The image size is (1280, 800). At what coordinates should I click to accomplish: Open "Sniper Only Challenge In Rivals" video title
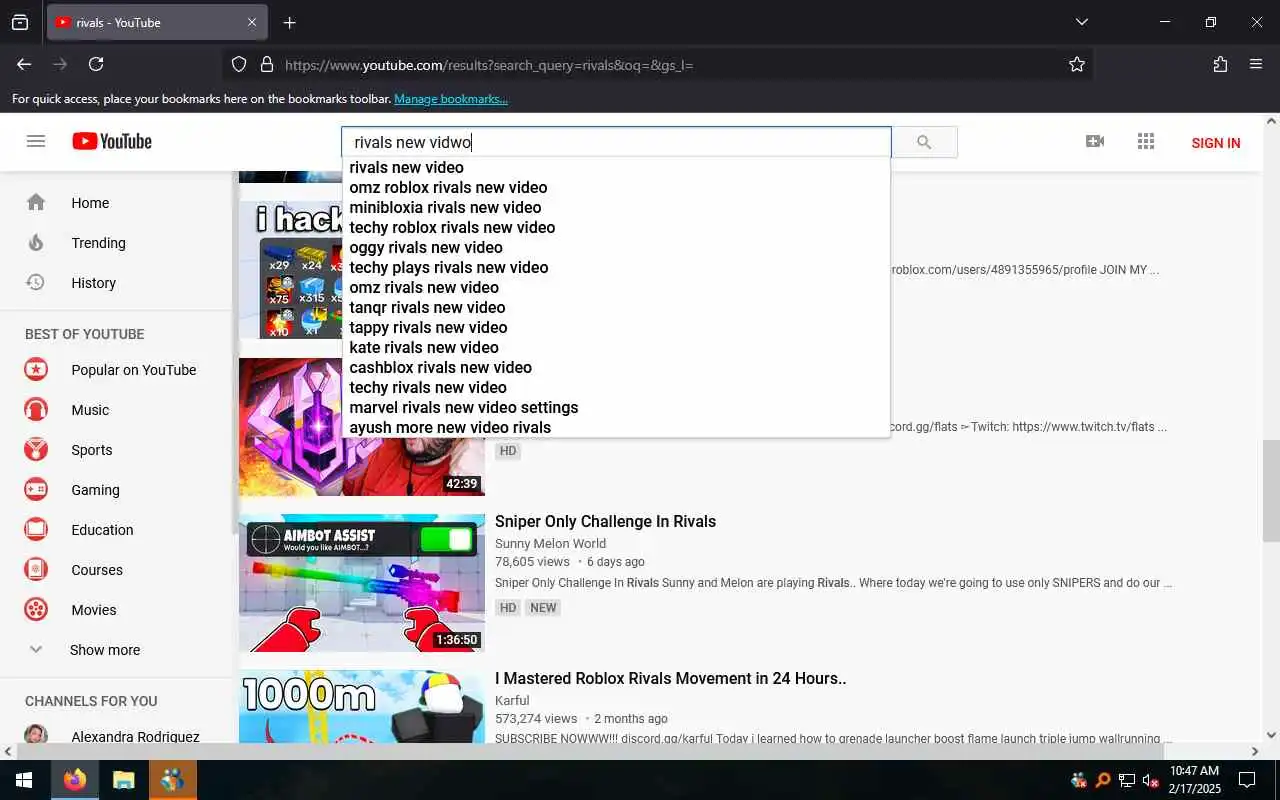605,521
